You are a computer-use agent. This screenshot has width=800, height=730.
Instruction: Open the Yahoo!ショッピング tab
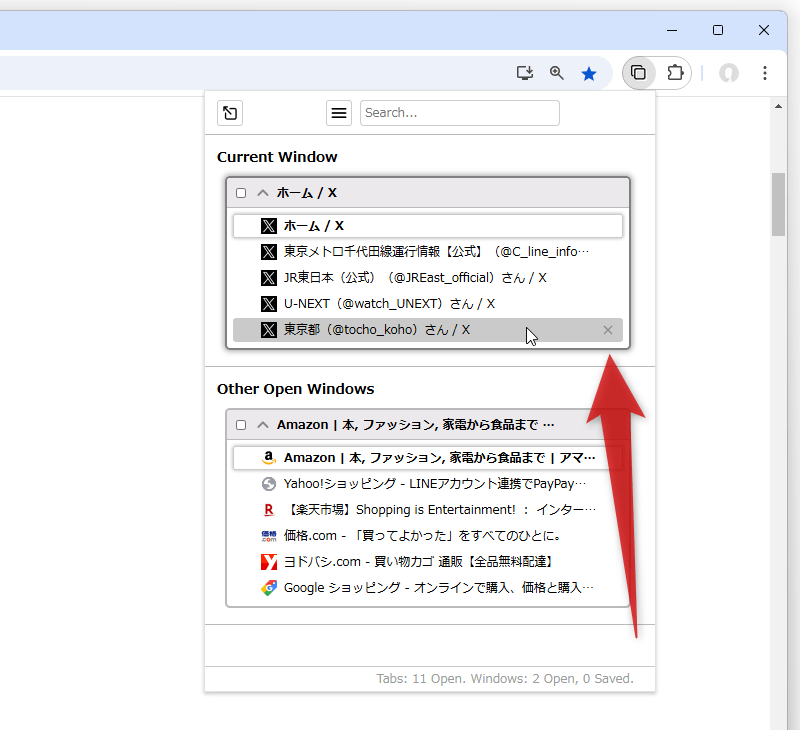(x=428, y=484)
